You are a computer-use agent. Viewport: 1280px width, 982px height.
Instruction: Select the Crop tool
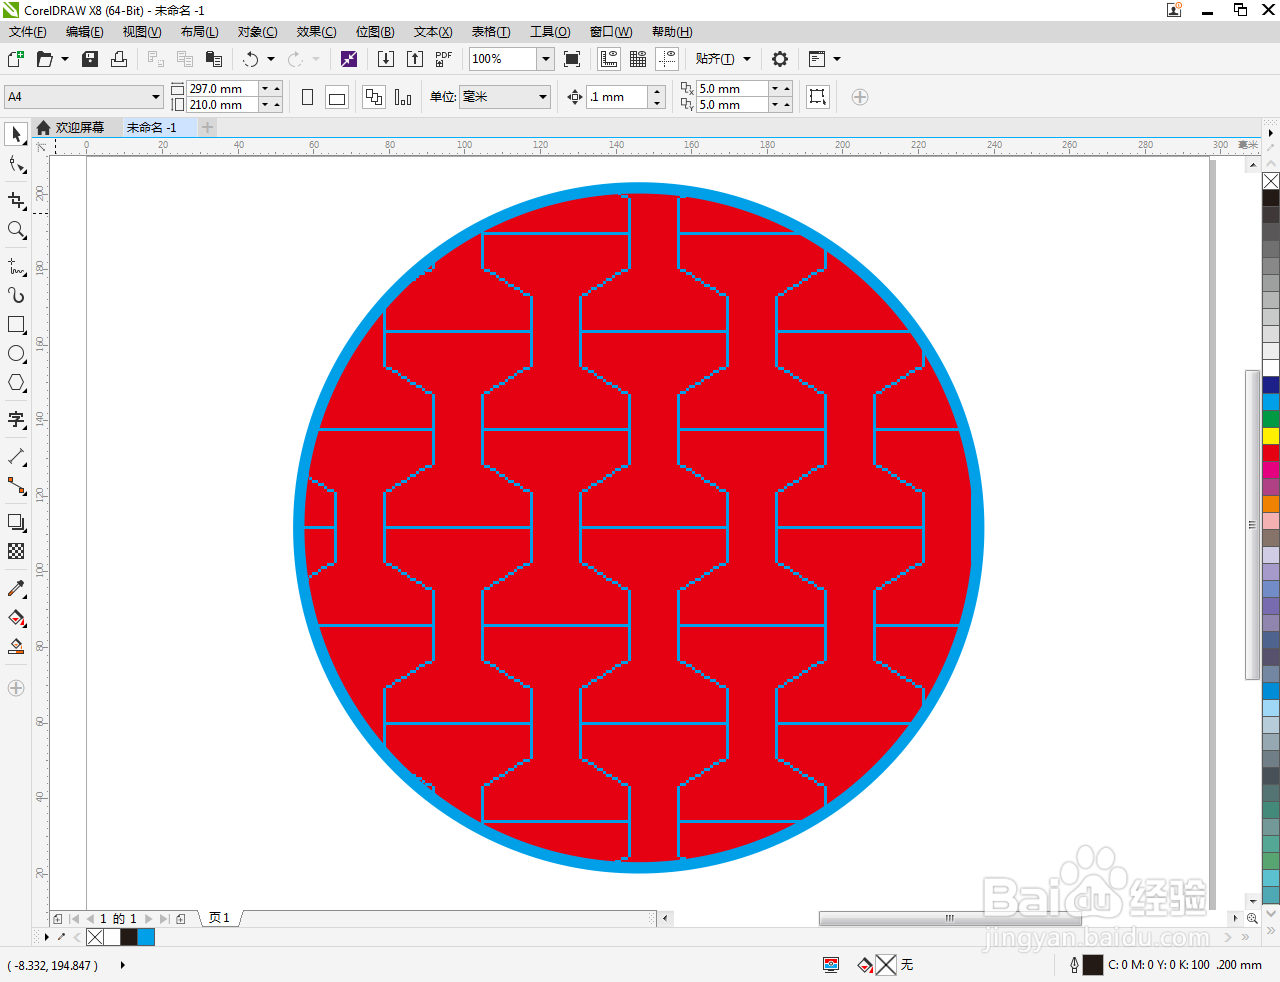click(16, 200)
